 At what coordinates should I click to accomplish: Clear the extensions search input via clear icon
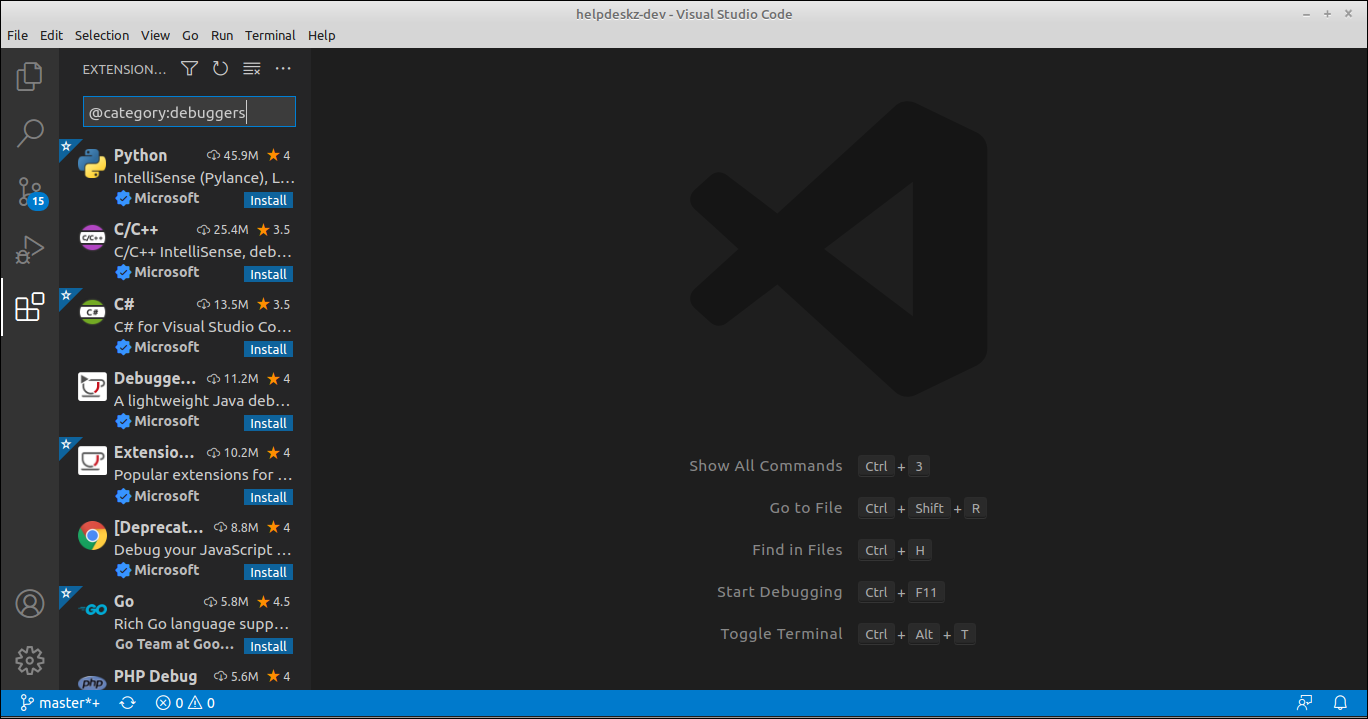(251, 68)
